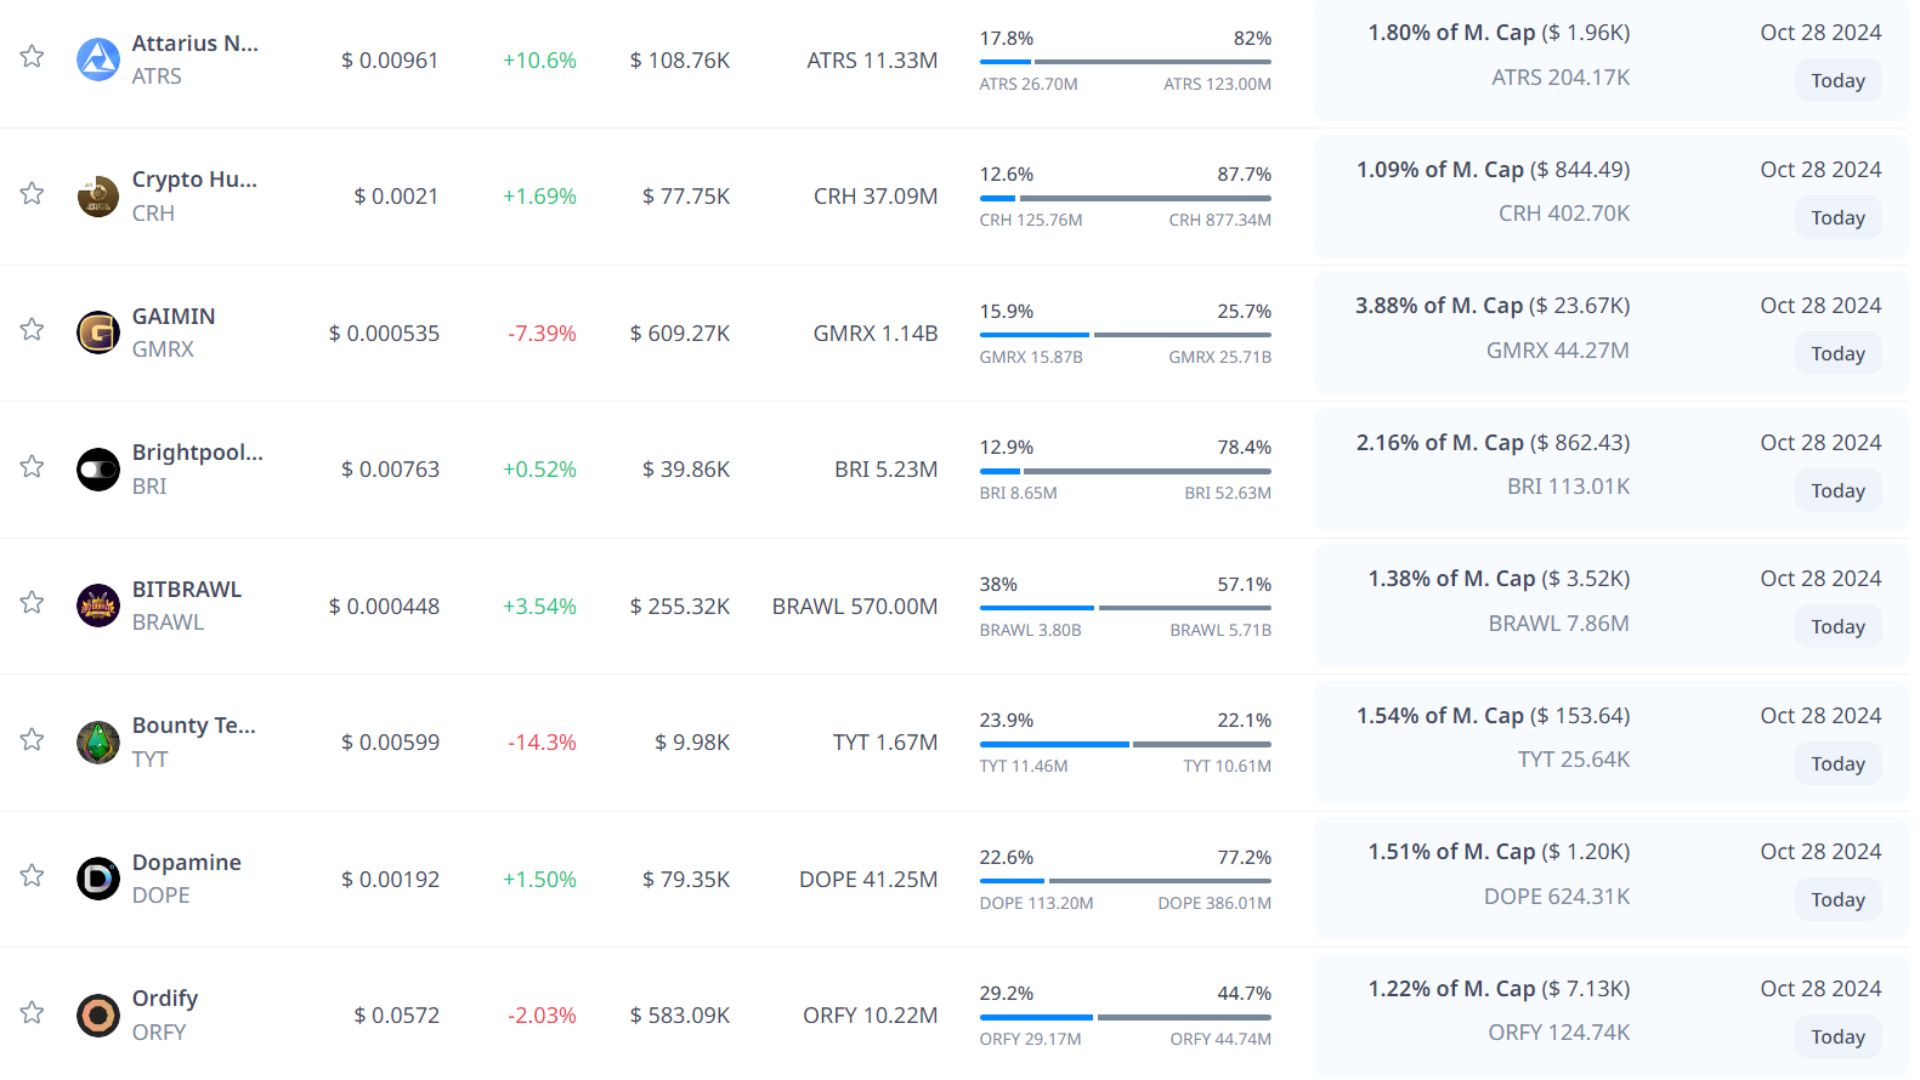Click the Ordify orange circle logo
Viewport: 1920px width, 1080px height.
point(98,1015)
